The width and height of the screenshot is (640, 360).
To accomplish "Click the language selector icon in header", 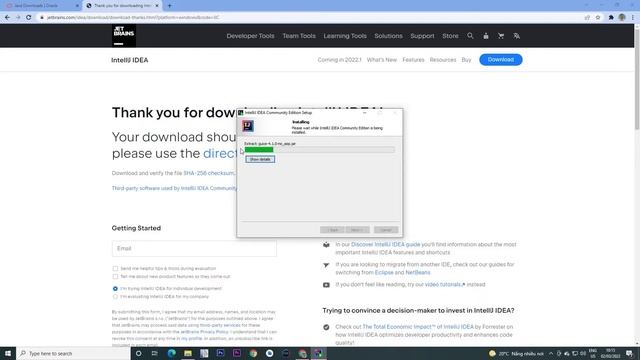I will [516, 36].
